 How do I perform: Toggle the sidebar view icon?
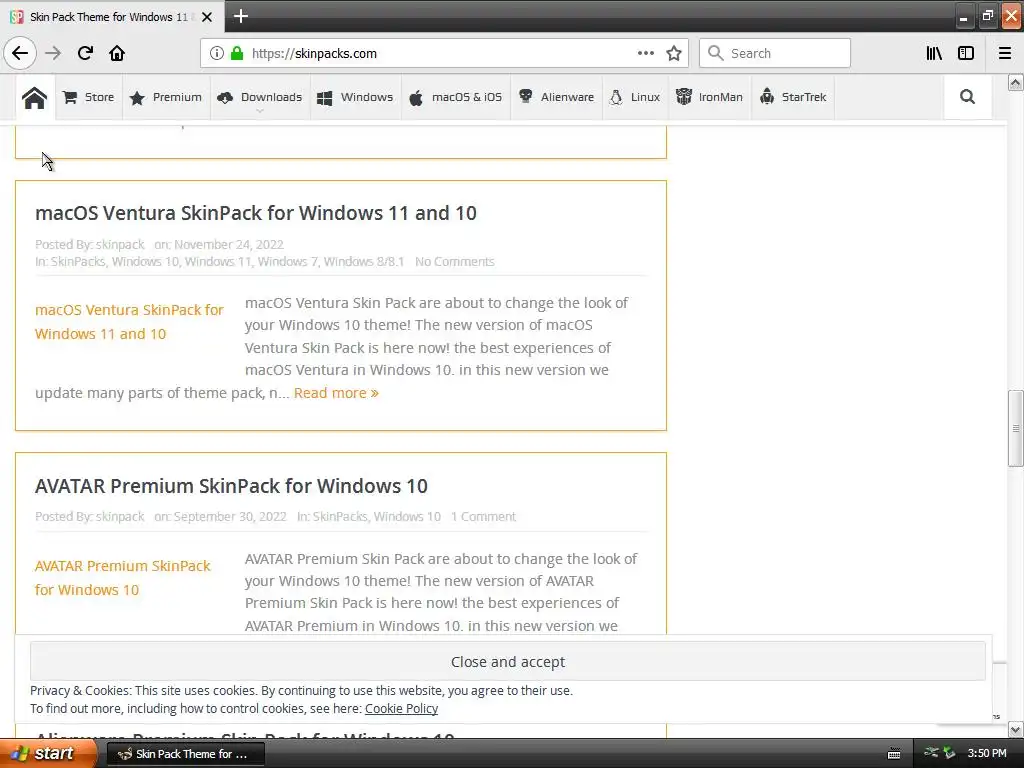(x=966, y=53)
